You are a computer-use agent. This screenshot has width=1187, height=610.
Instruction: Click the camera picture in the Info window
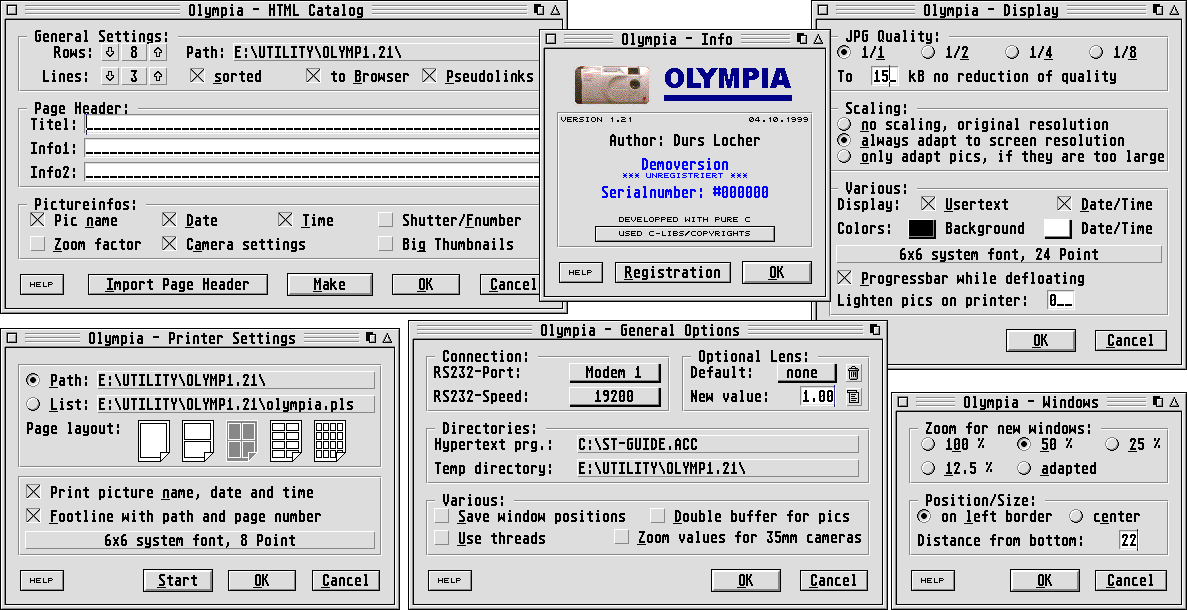[612, 84]
